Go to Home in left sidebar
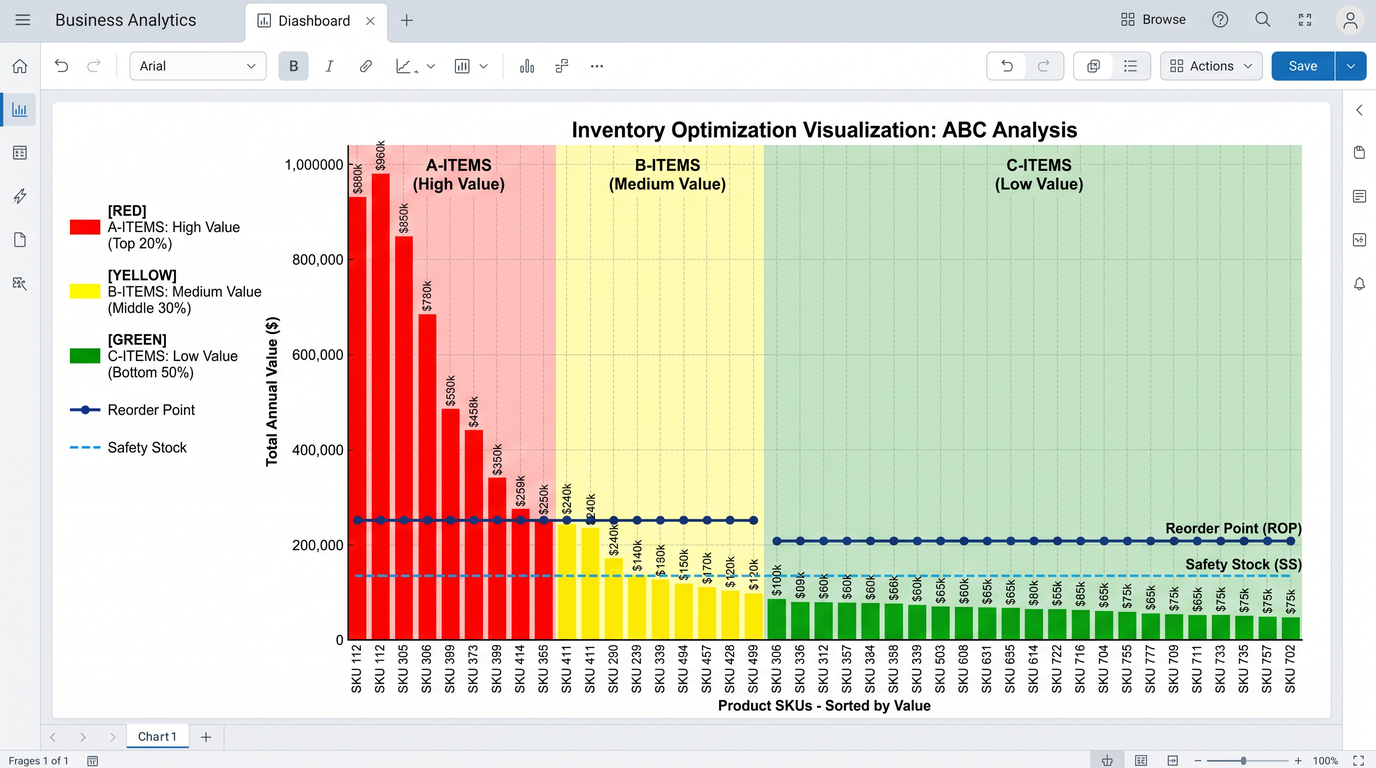 [x=20, y=66]
